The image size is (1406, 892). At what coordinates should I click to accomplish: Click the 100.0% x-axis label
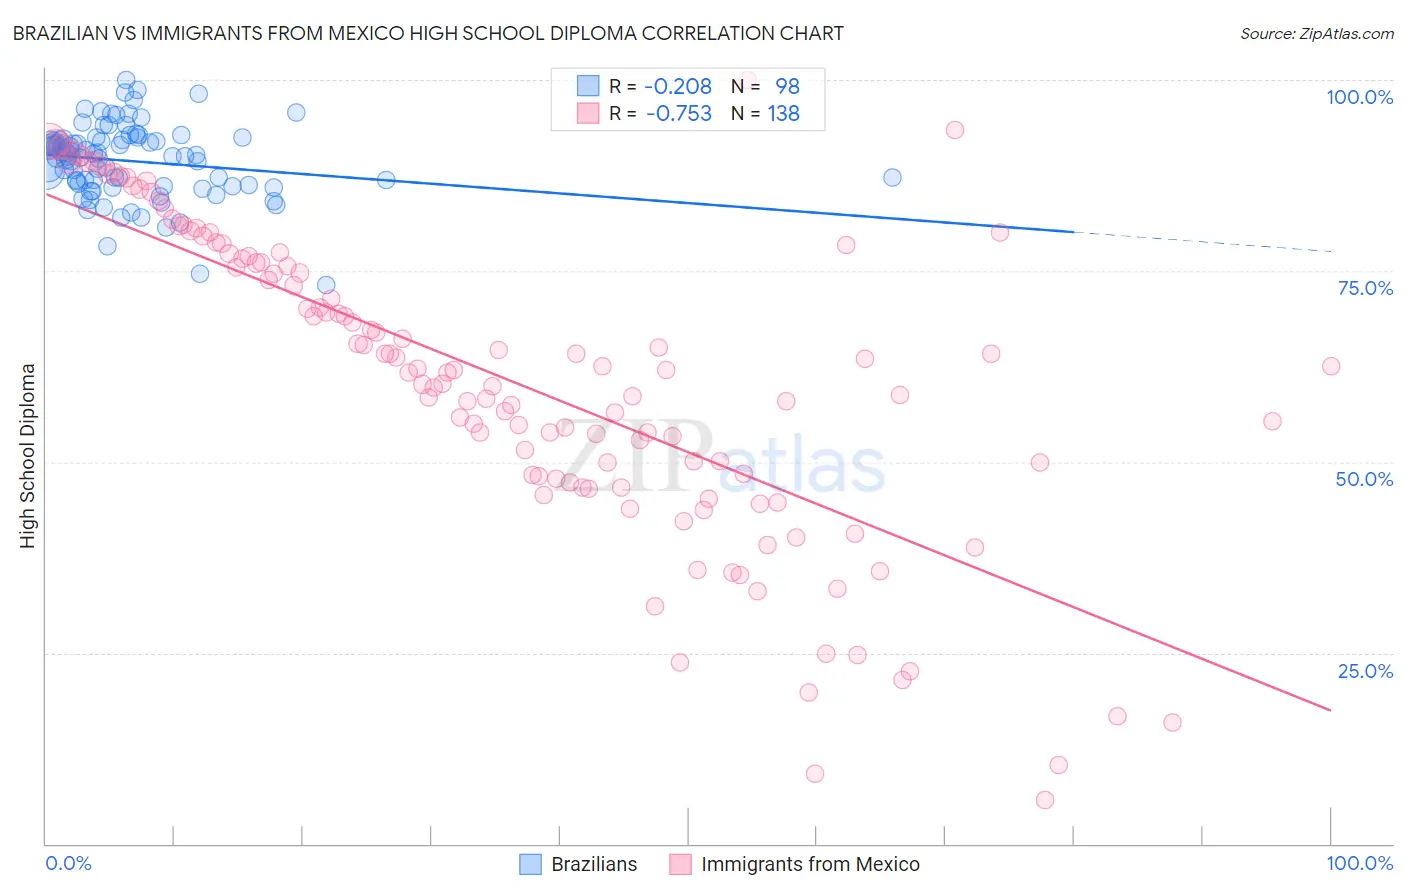[x=1360, y=863]
